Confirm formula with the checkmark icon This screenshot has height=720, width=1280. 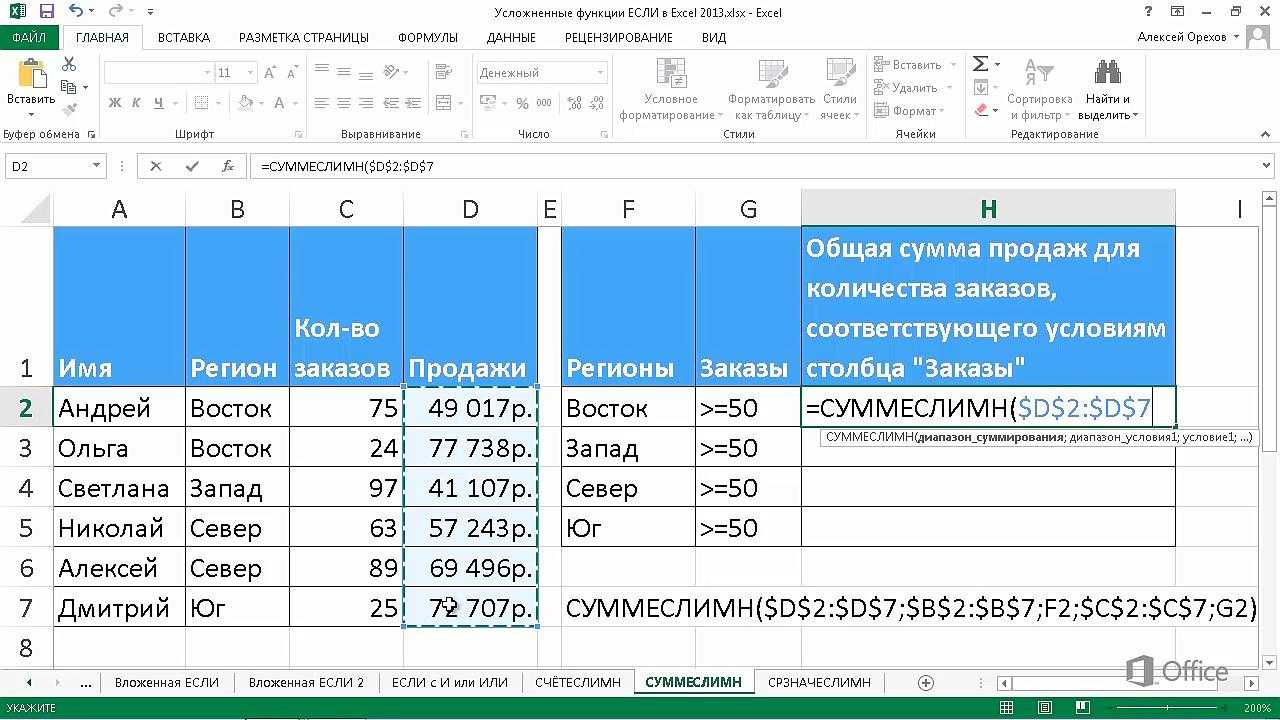pyautogui.click(x=192, y=167)
